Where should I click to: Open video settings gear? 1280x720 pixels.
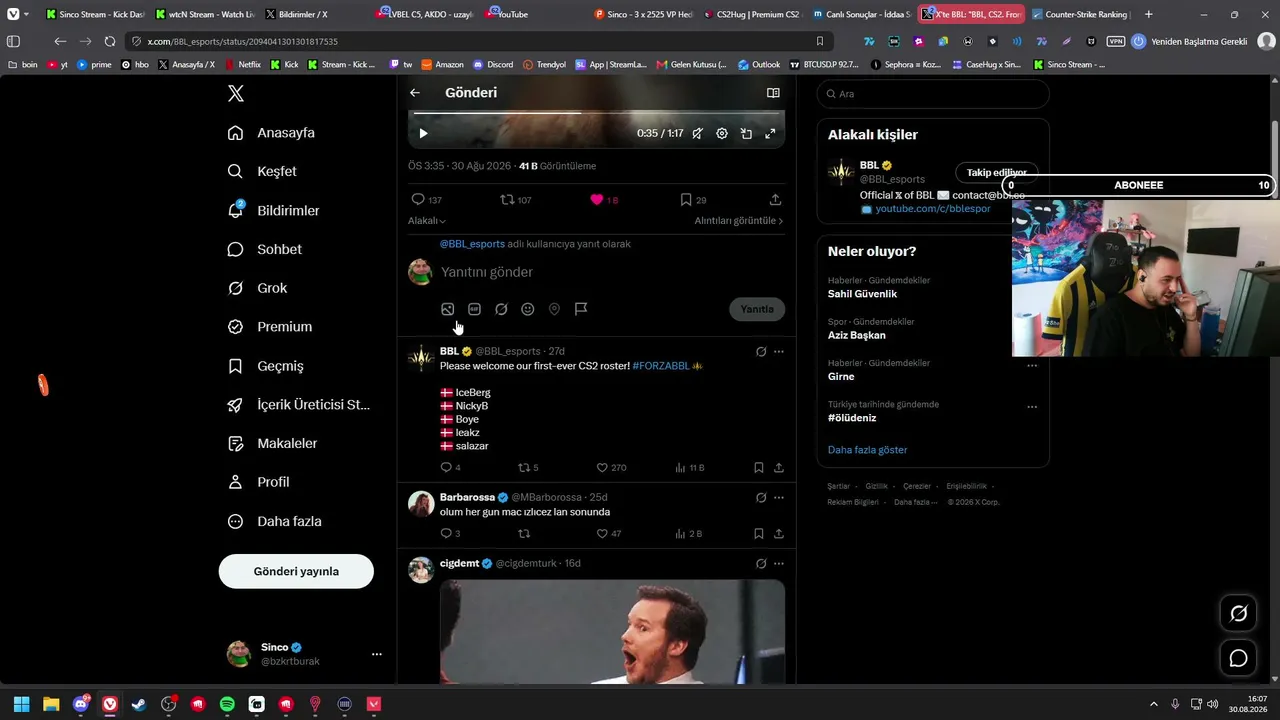[x=722, y=133]
